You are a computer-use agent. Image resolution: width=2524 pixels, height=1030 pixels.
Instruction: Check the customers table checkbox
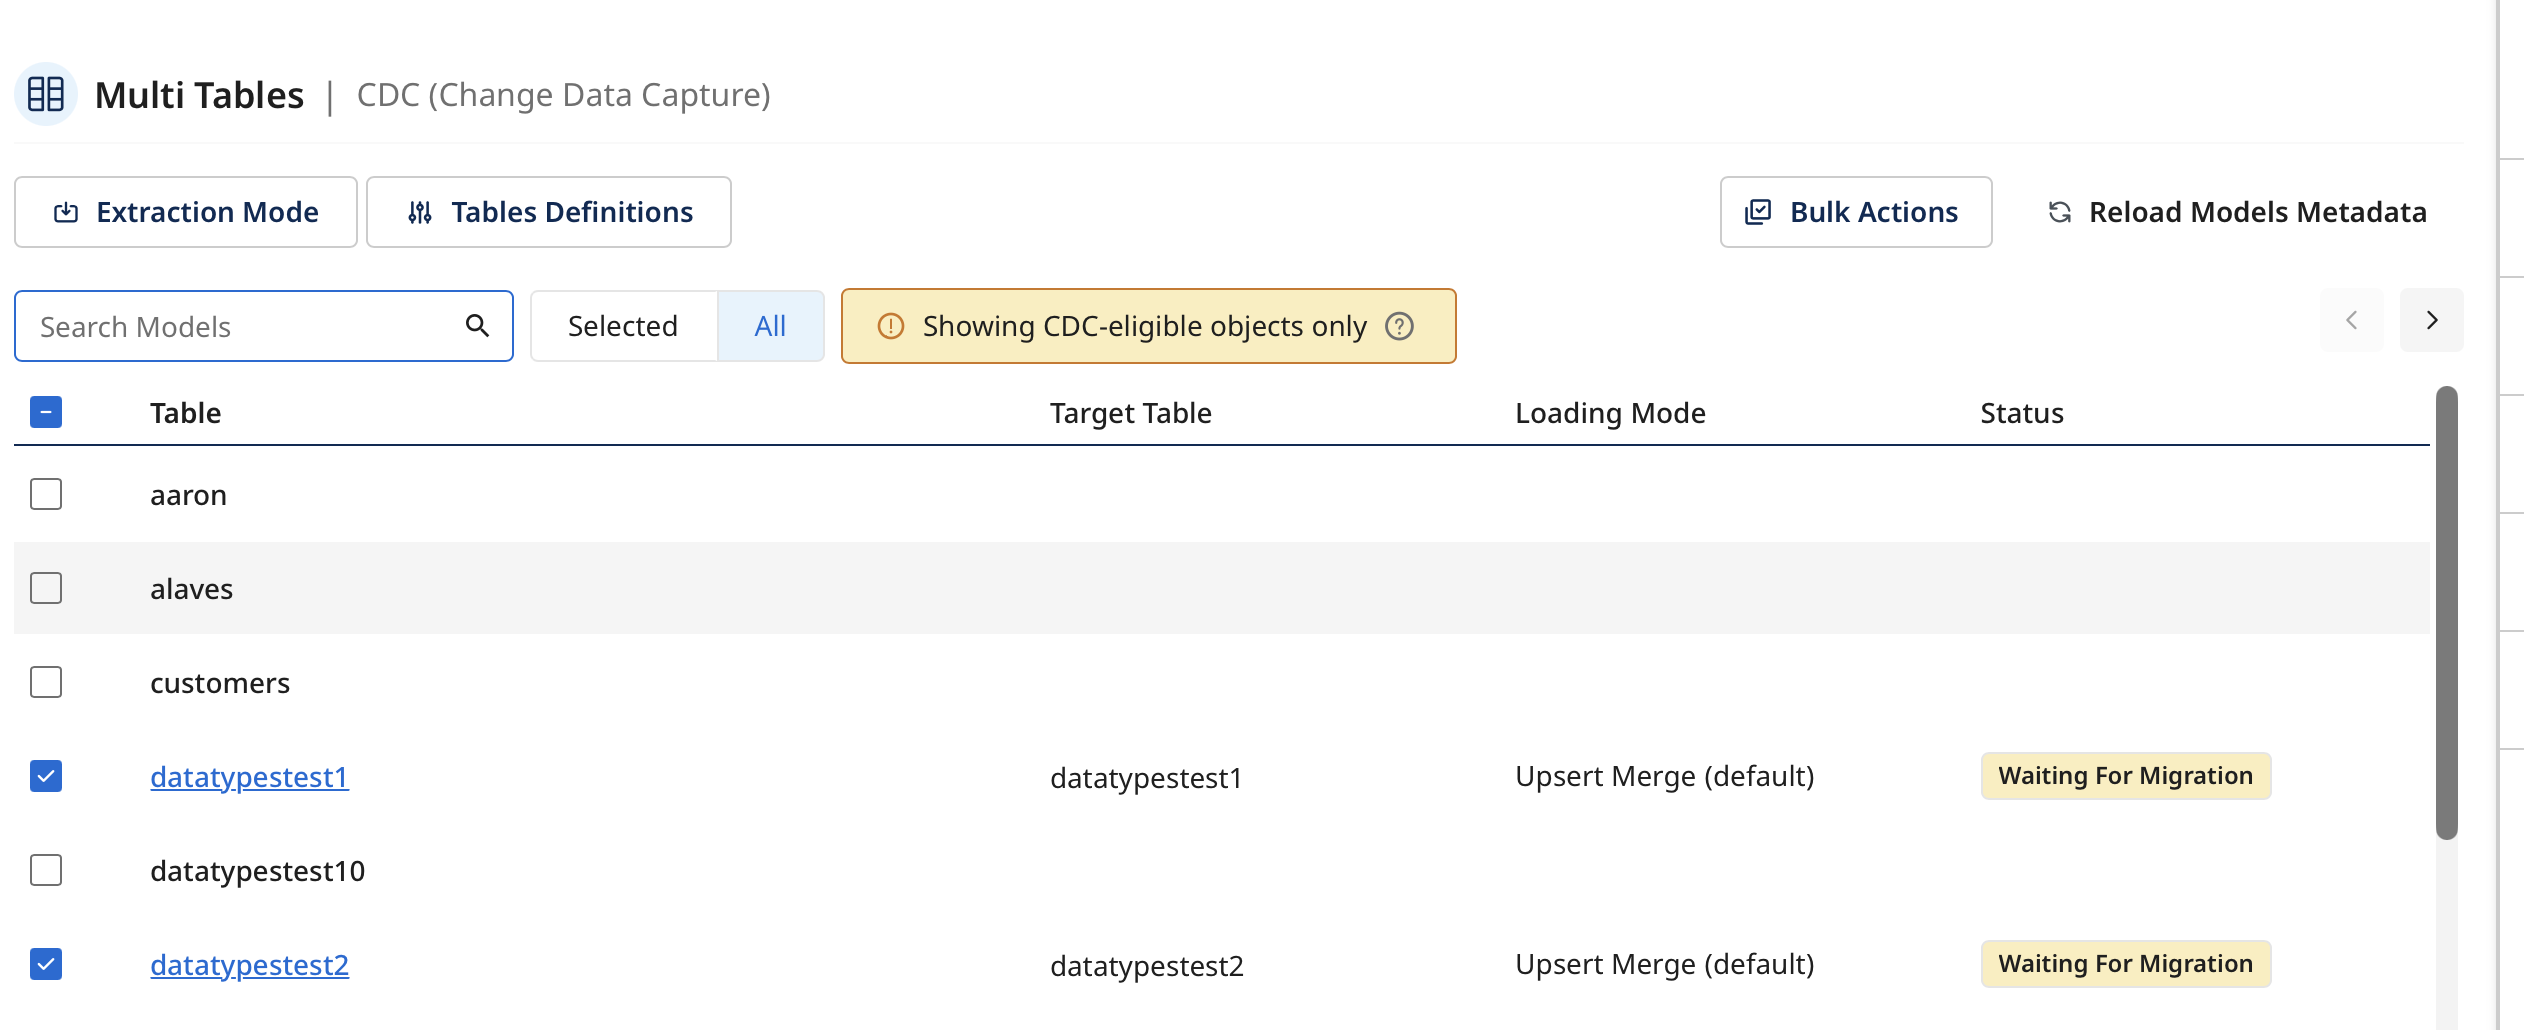tap(46, 682)
